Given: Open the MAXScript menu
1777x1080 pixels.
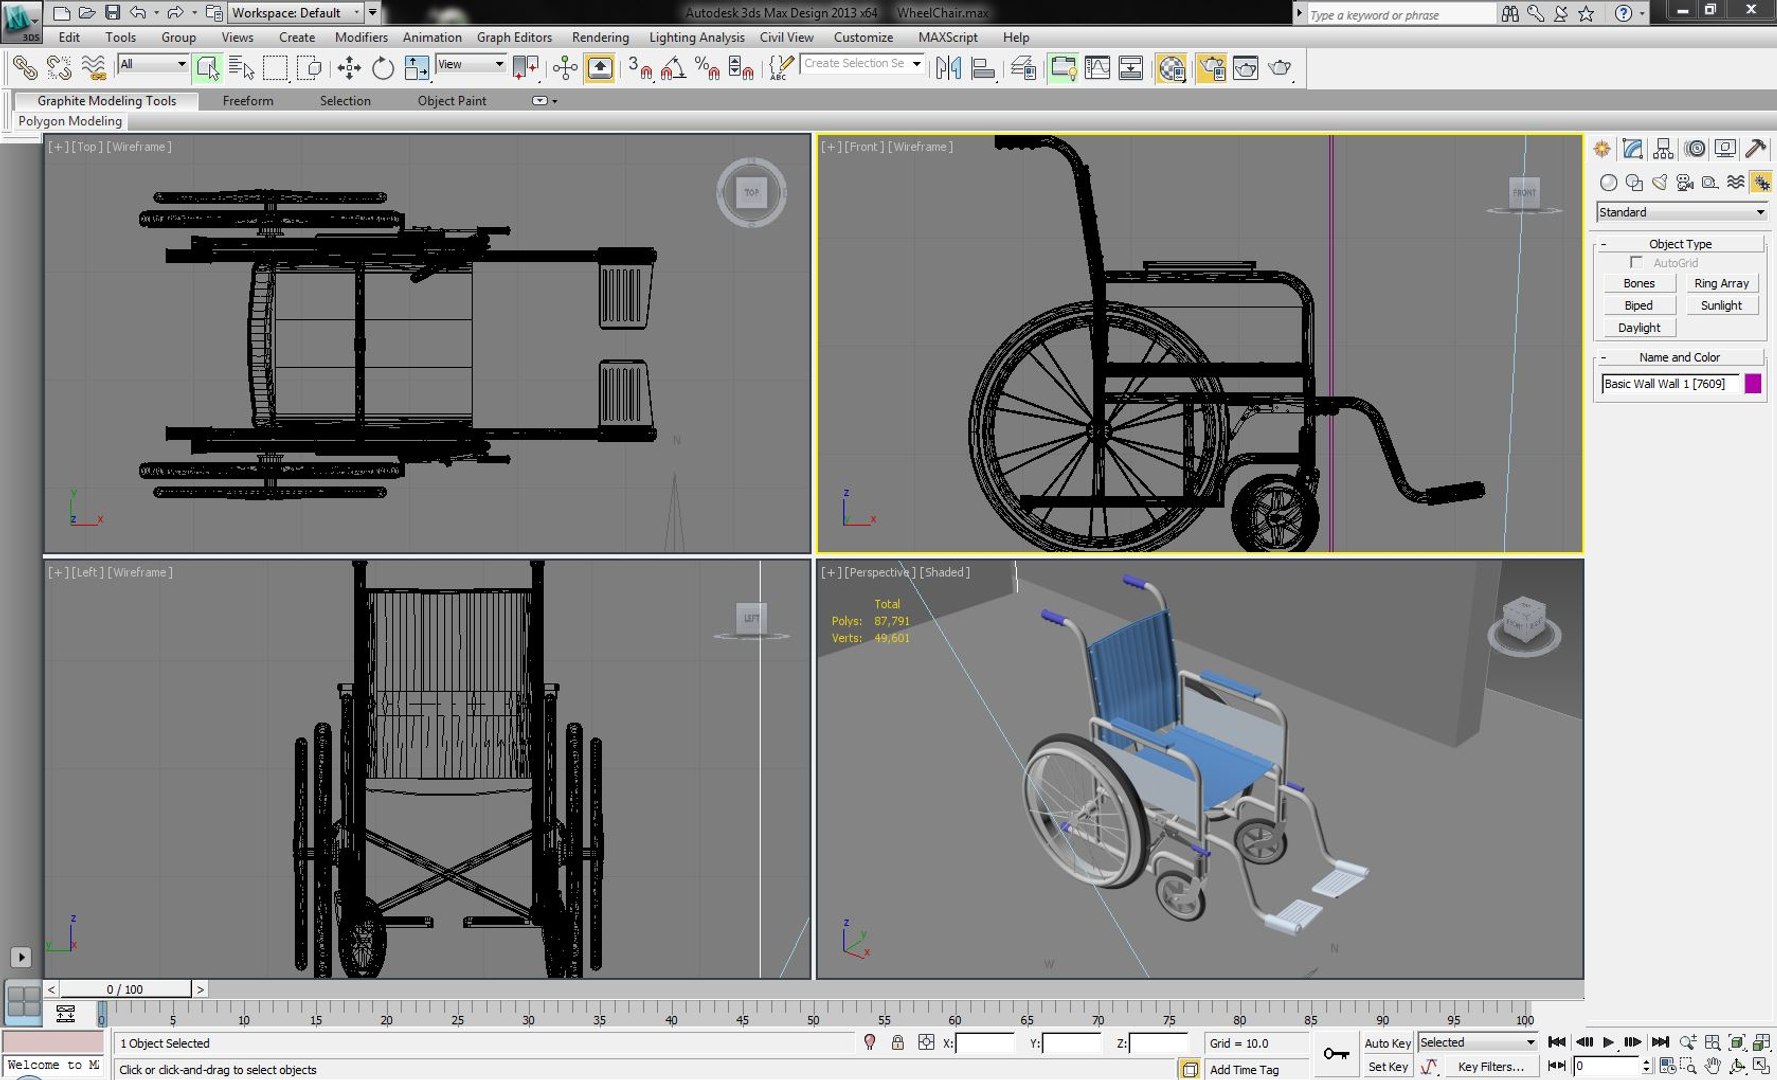Looking at the screenshot, I should 948,37.
